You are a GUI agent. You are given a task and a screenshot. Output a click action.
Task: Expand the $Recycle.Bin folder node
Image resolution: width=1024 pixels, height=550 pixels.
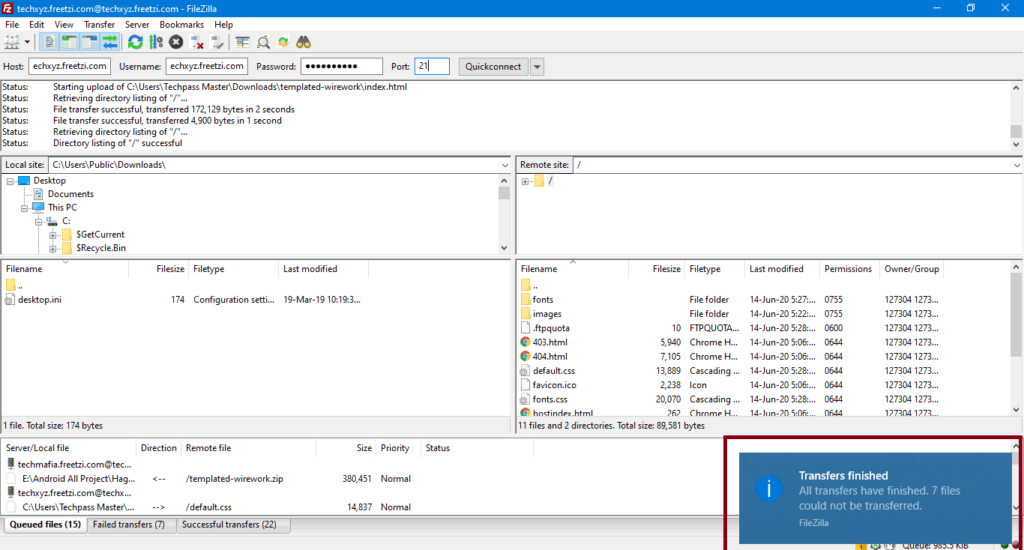[53, 249]
